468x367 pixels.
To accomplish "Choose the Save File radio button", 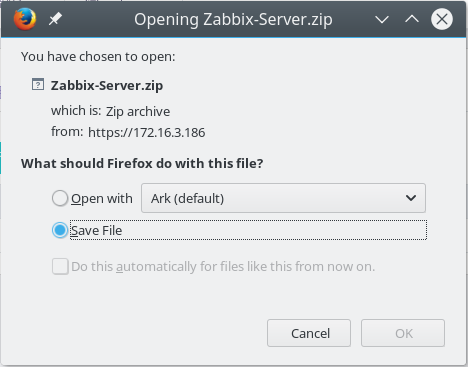I will (x=60, y=230).
